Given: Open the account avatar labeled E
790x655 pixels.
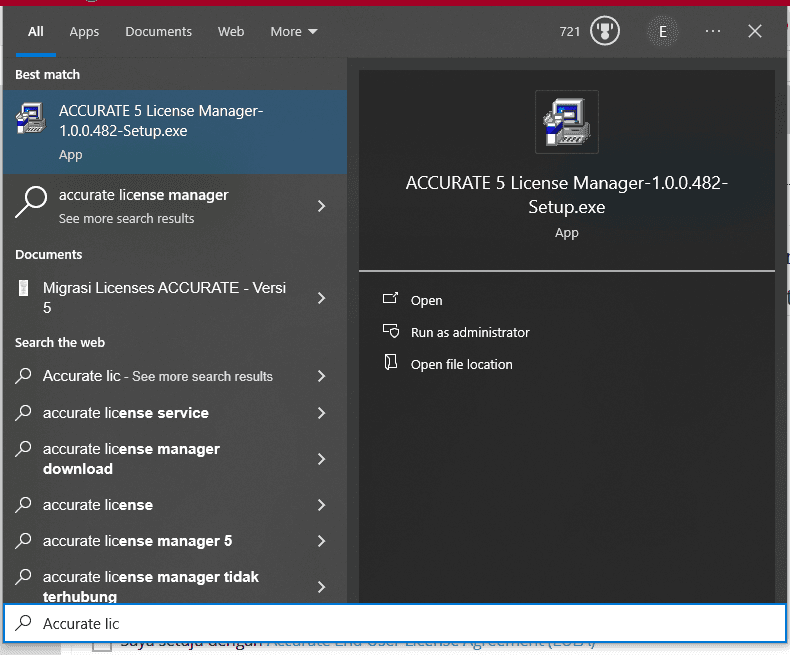Looking at the screenshot, I should click(x=663, y=32).
